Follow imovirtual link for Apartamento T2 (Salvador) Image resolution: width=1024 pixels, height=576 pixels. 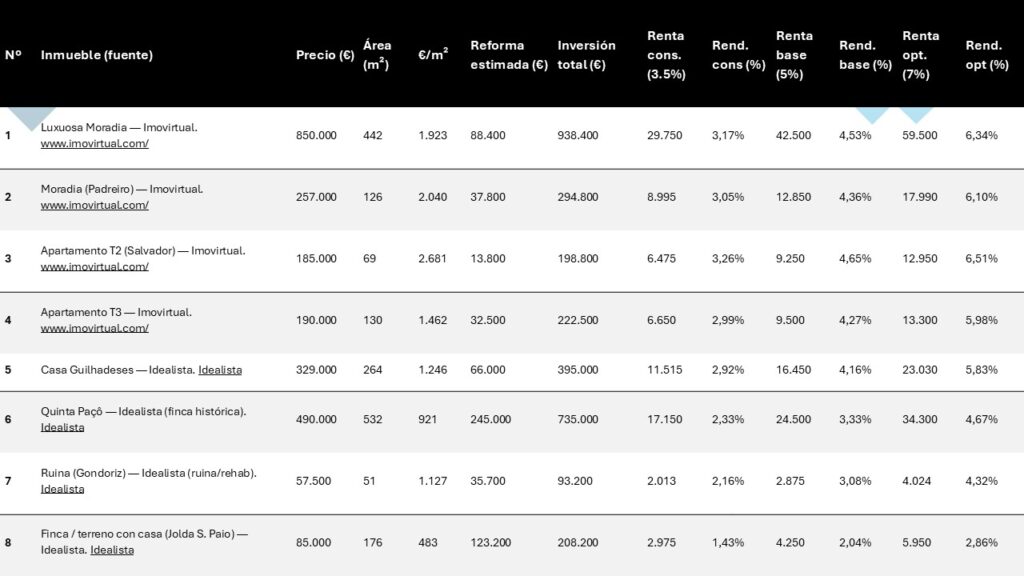tap(94, 267)
